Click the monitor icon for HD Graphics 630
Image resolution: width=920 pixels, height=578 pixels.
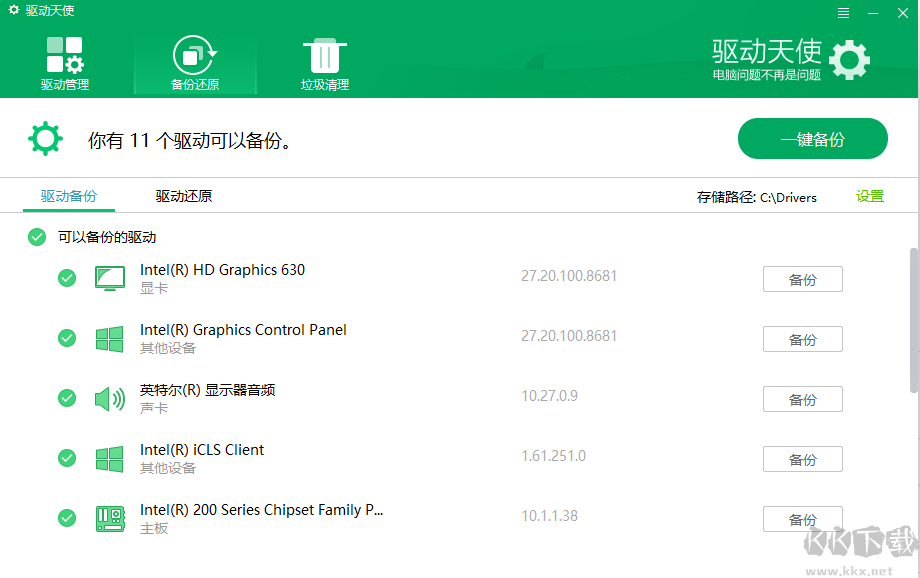(x=110, y=278)
